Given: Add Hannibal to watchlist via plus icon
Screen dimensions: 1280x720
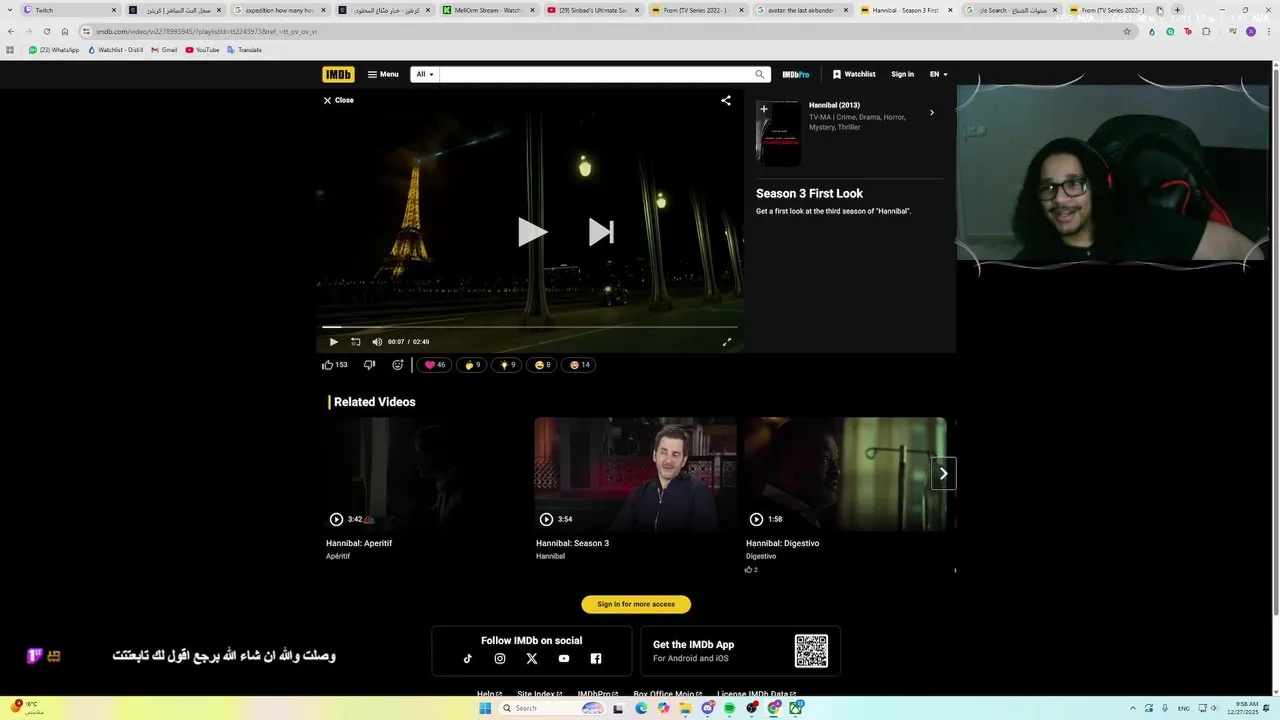Looking at the screenshot, I should point(764,109).
